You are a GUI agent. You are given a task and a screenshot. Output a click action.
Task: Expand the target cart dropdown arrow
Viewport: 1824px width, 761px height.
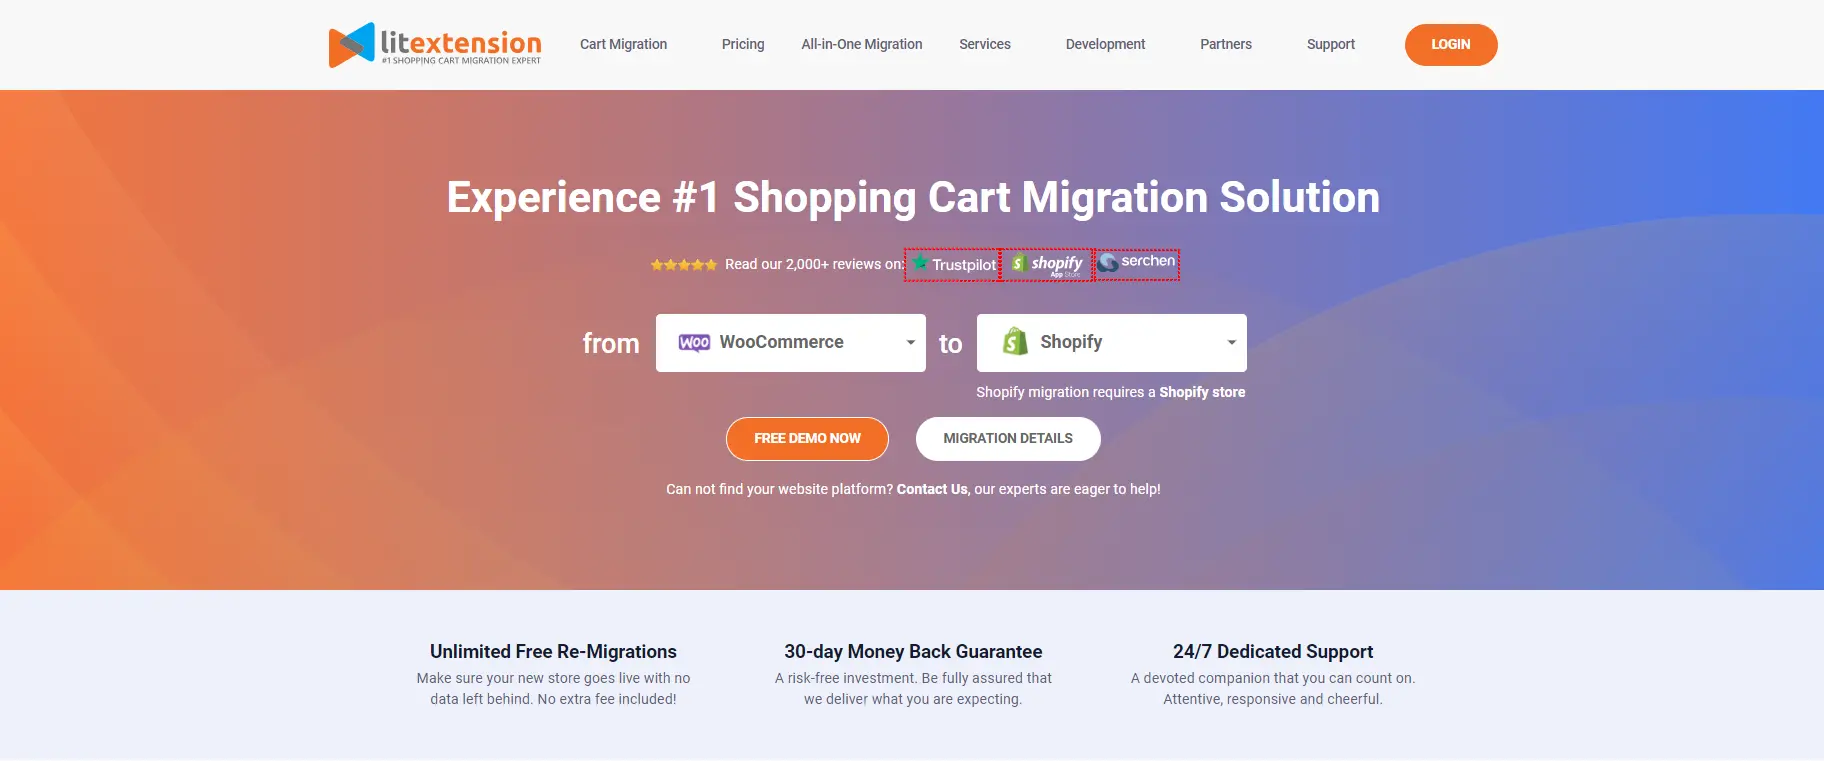(1231, 342)
